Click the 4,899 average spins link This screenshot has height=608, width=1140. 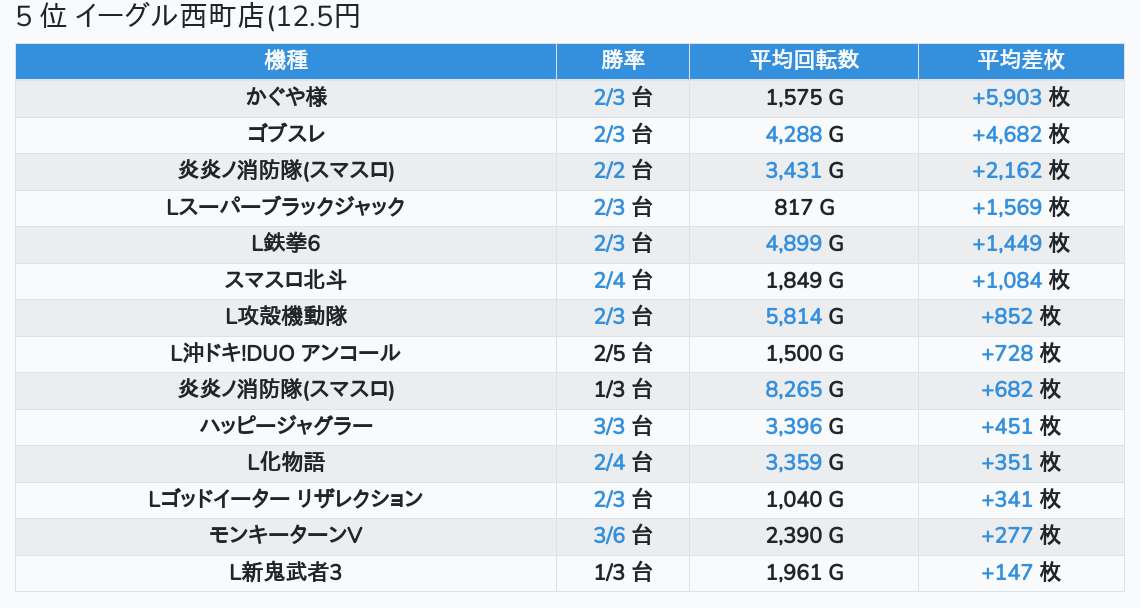click(794, 244)
